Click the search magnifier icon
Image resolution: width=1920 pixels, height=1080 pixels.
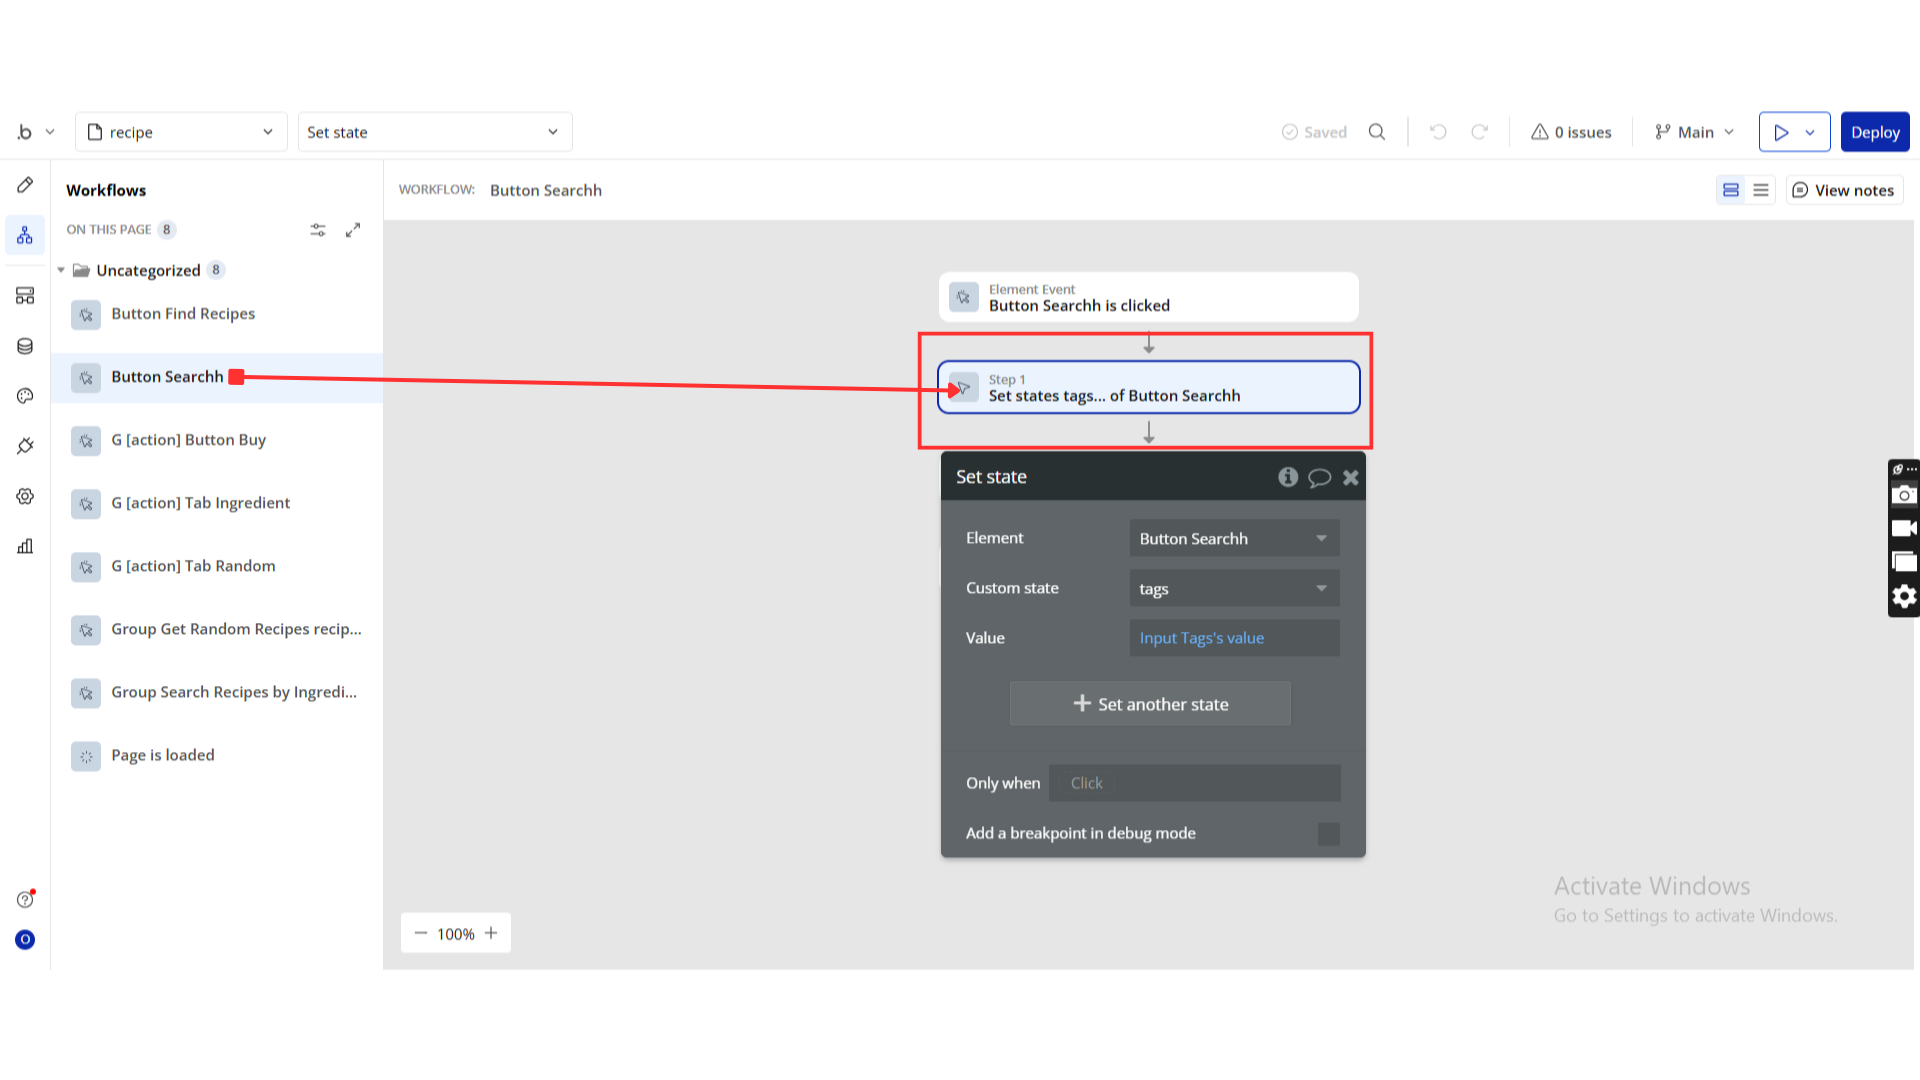(1377, 132)
